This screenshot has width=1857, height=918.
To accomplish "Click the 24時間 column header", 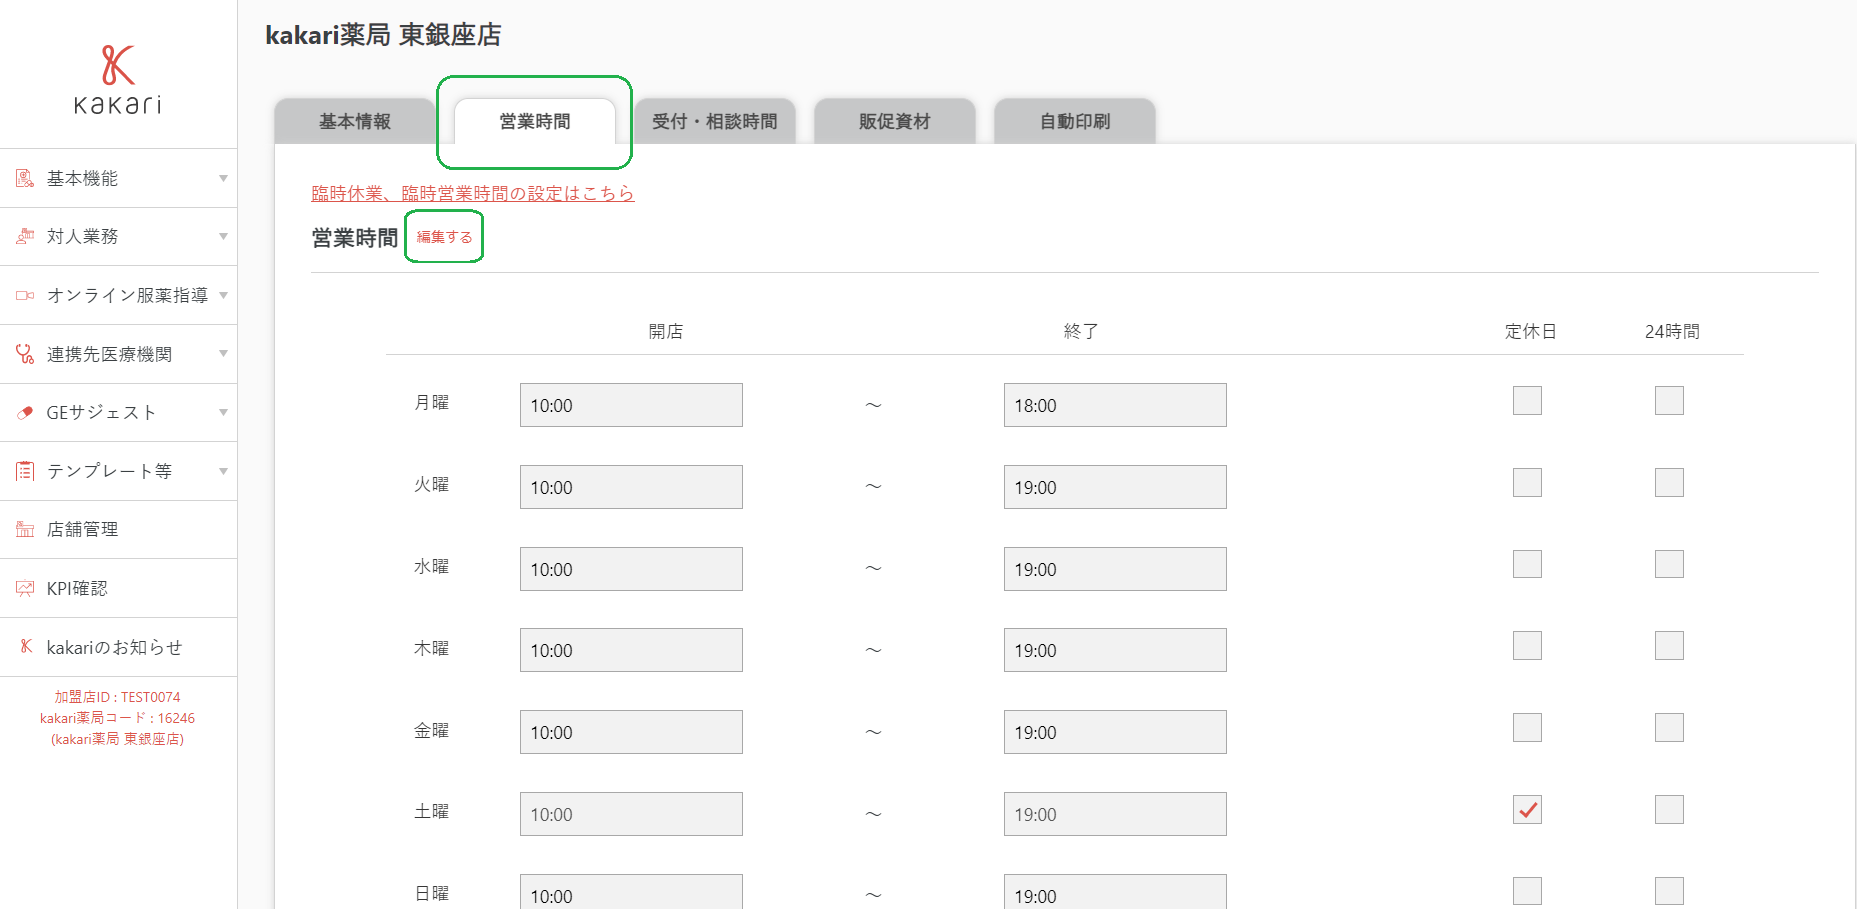I will pyautogui.click(x=1672, y=331).
